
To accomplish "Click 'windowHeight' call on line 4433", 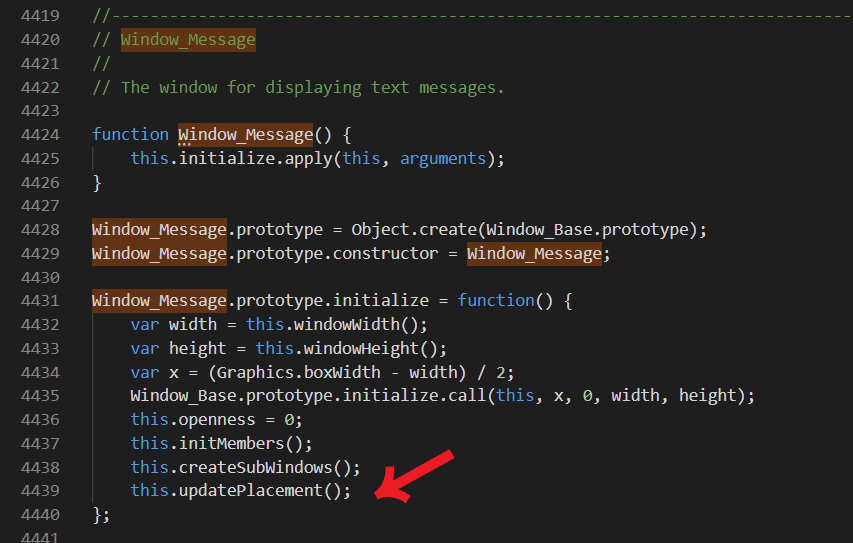I will click(x=361, y=348).
